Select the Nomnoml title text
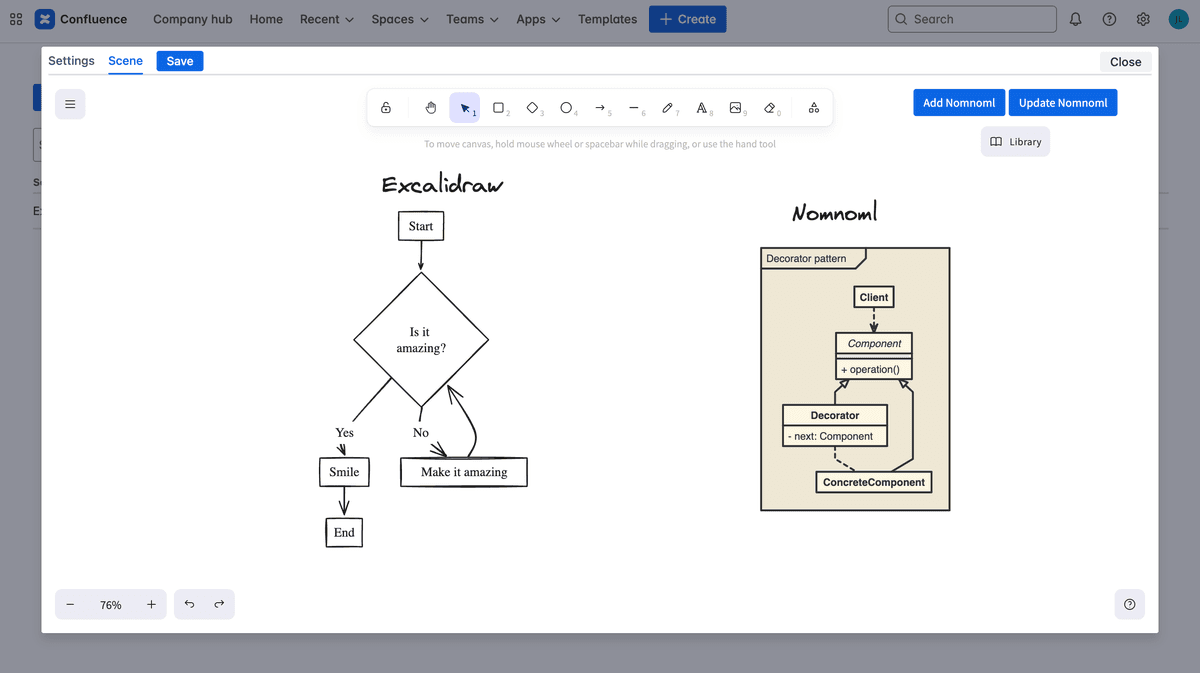1200x673 pixels. [x=835, y=212]
